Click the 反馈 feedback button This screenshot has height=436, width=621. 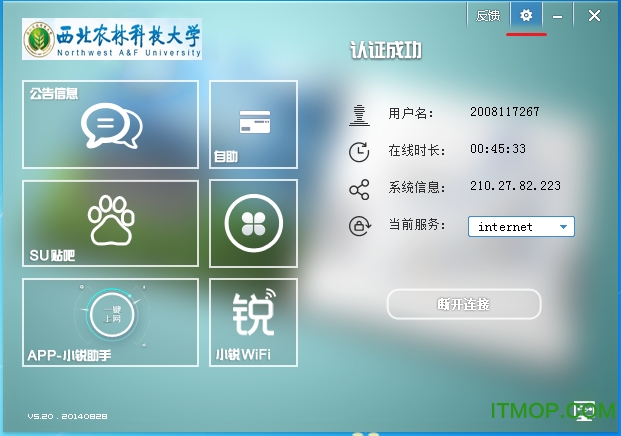tap(487, 16)
